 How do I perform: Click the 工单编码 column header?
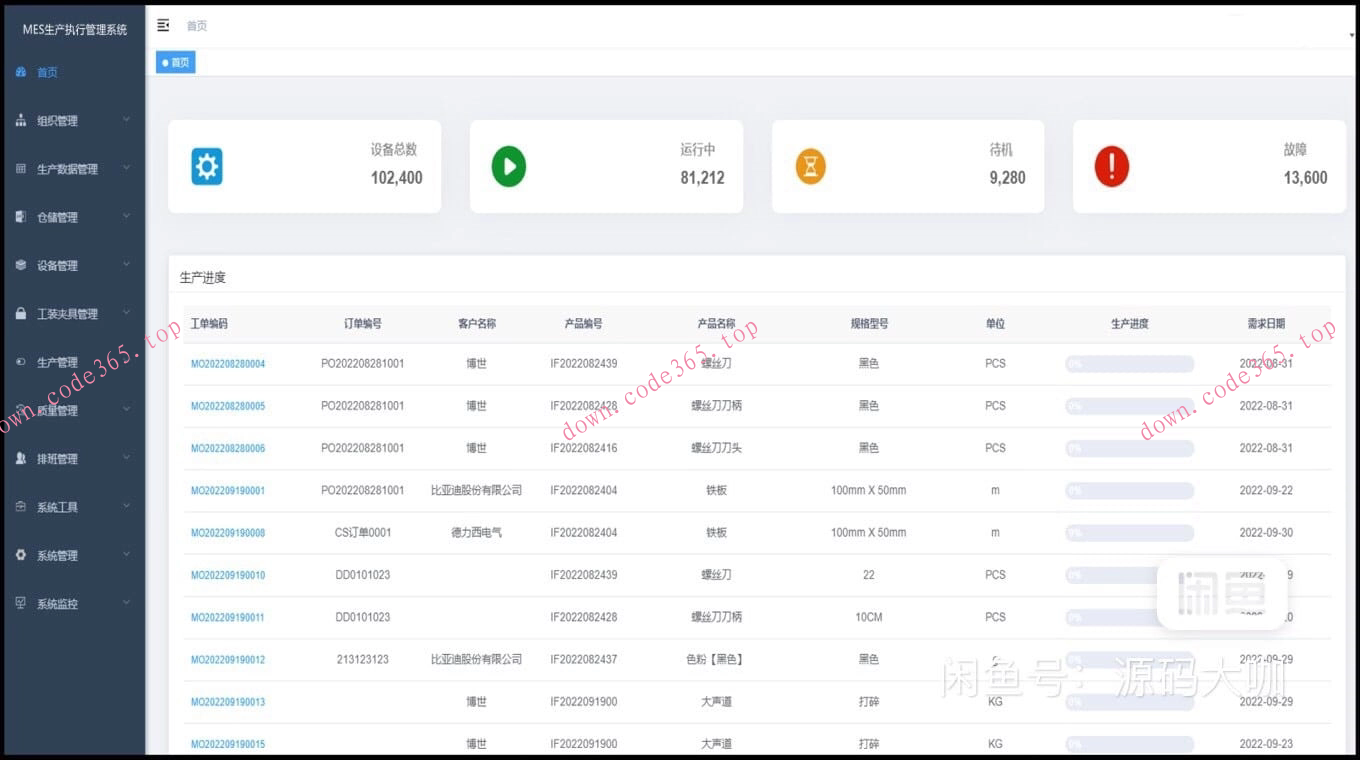pos(209,324)
